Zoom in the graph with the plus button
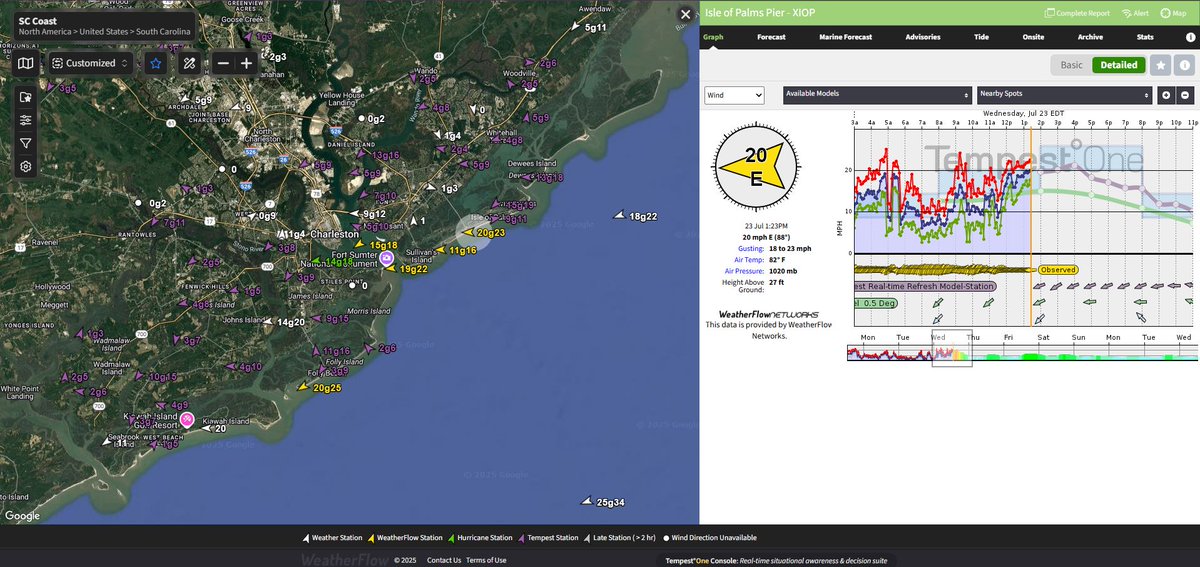Viewport: 1200px width, 567px height. coord(1167,95)
